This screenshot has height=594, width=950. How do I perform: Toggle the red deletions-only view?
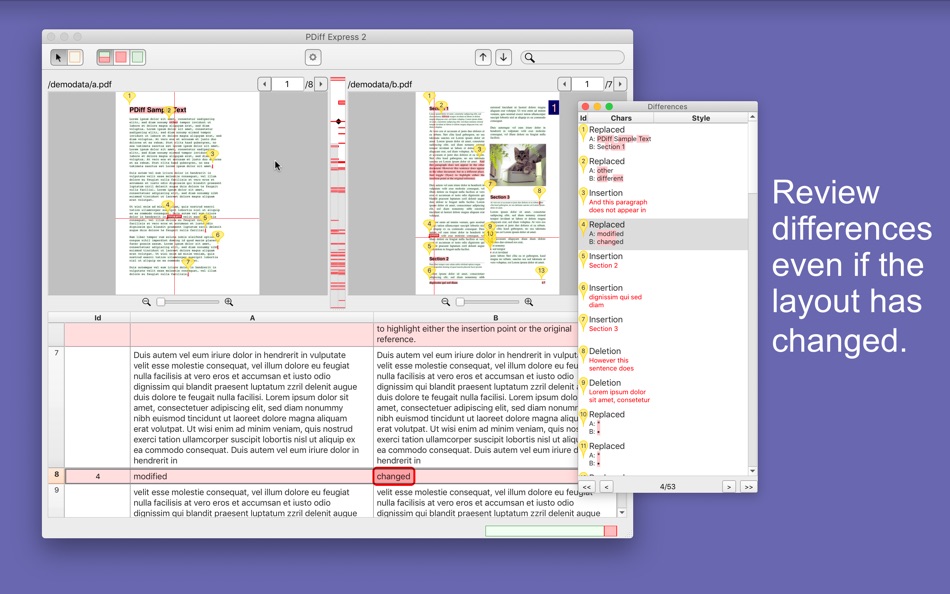[121, 58]
